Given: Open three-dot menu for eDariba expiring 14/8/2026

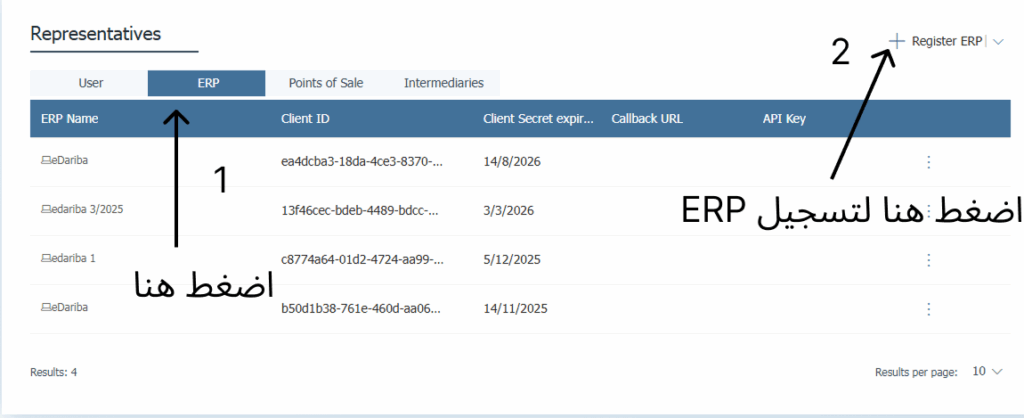Looking at the screenshot, I should coord(928,162).
